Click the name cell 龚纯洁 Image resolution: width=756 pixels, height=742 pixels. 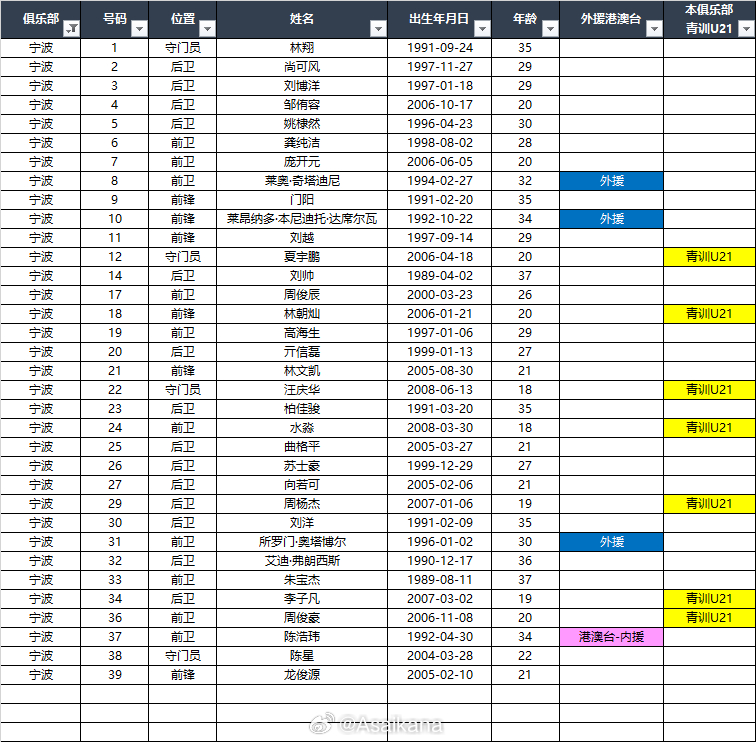302,143
